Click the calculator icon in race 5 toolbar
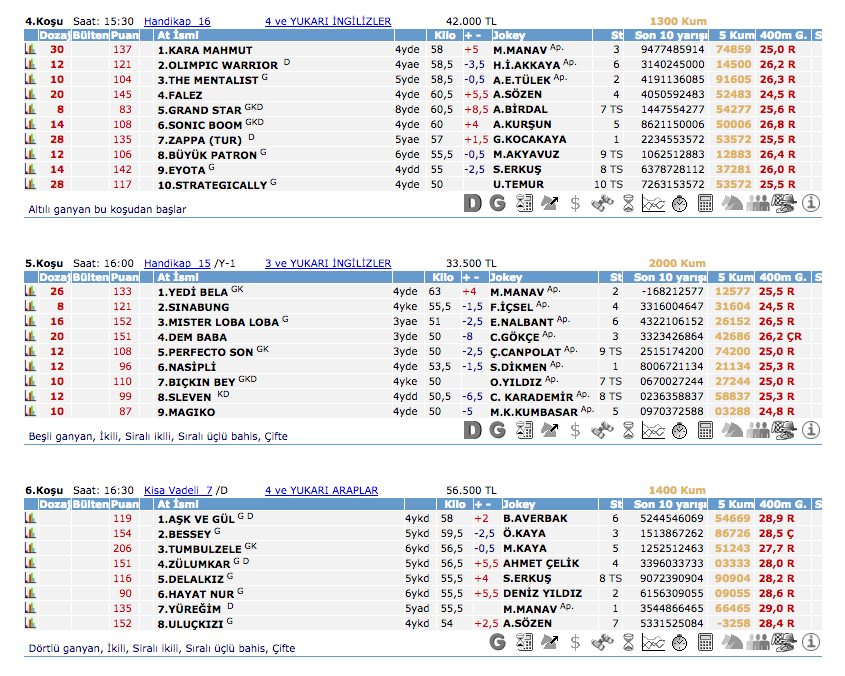This screenshot has width=845, height=676. click(706, 430)
